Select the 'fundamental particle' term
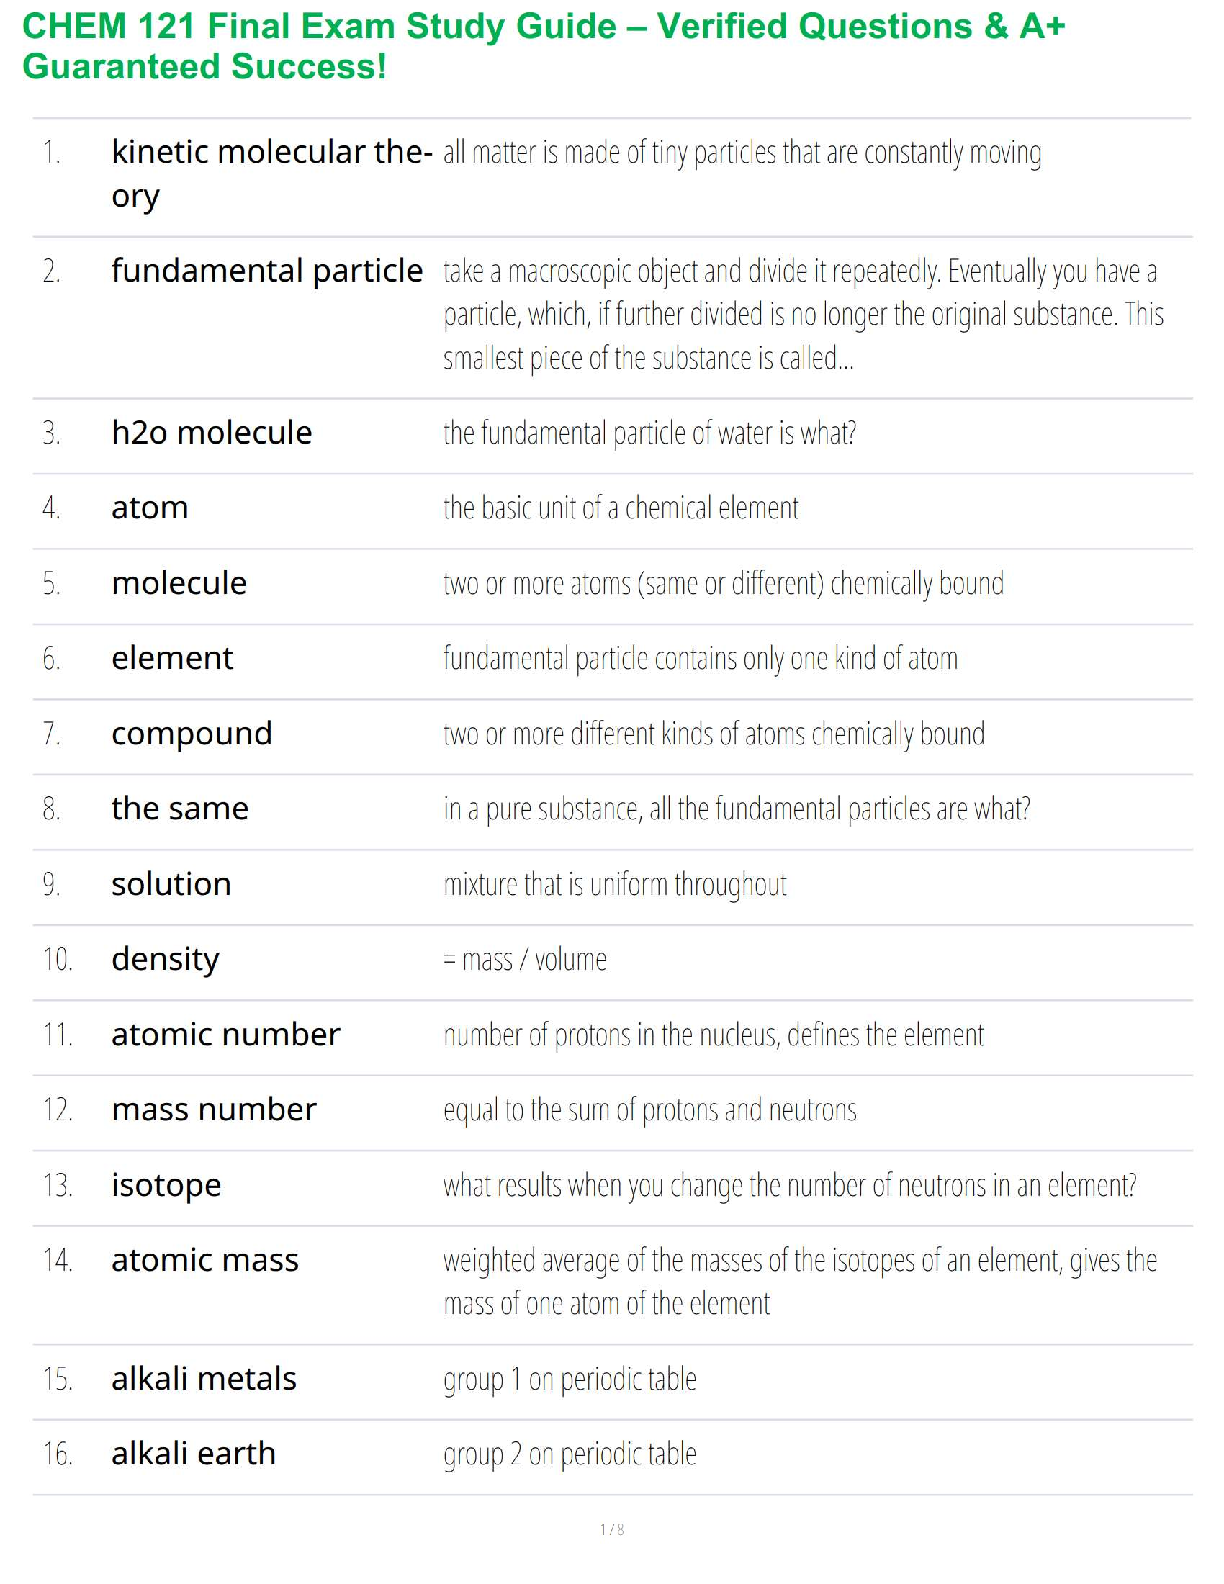Viewport: 1224px width, 1584px height. [267, 271]
